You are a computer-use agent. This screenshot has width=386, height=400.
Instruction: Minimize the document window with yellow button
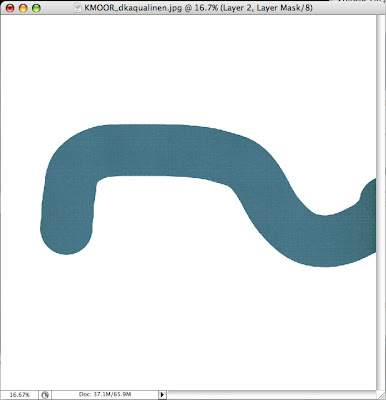click(x=23, y=8)
